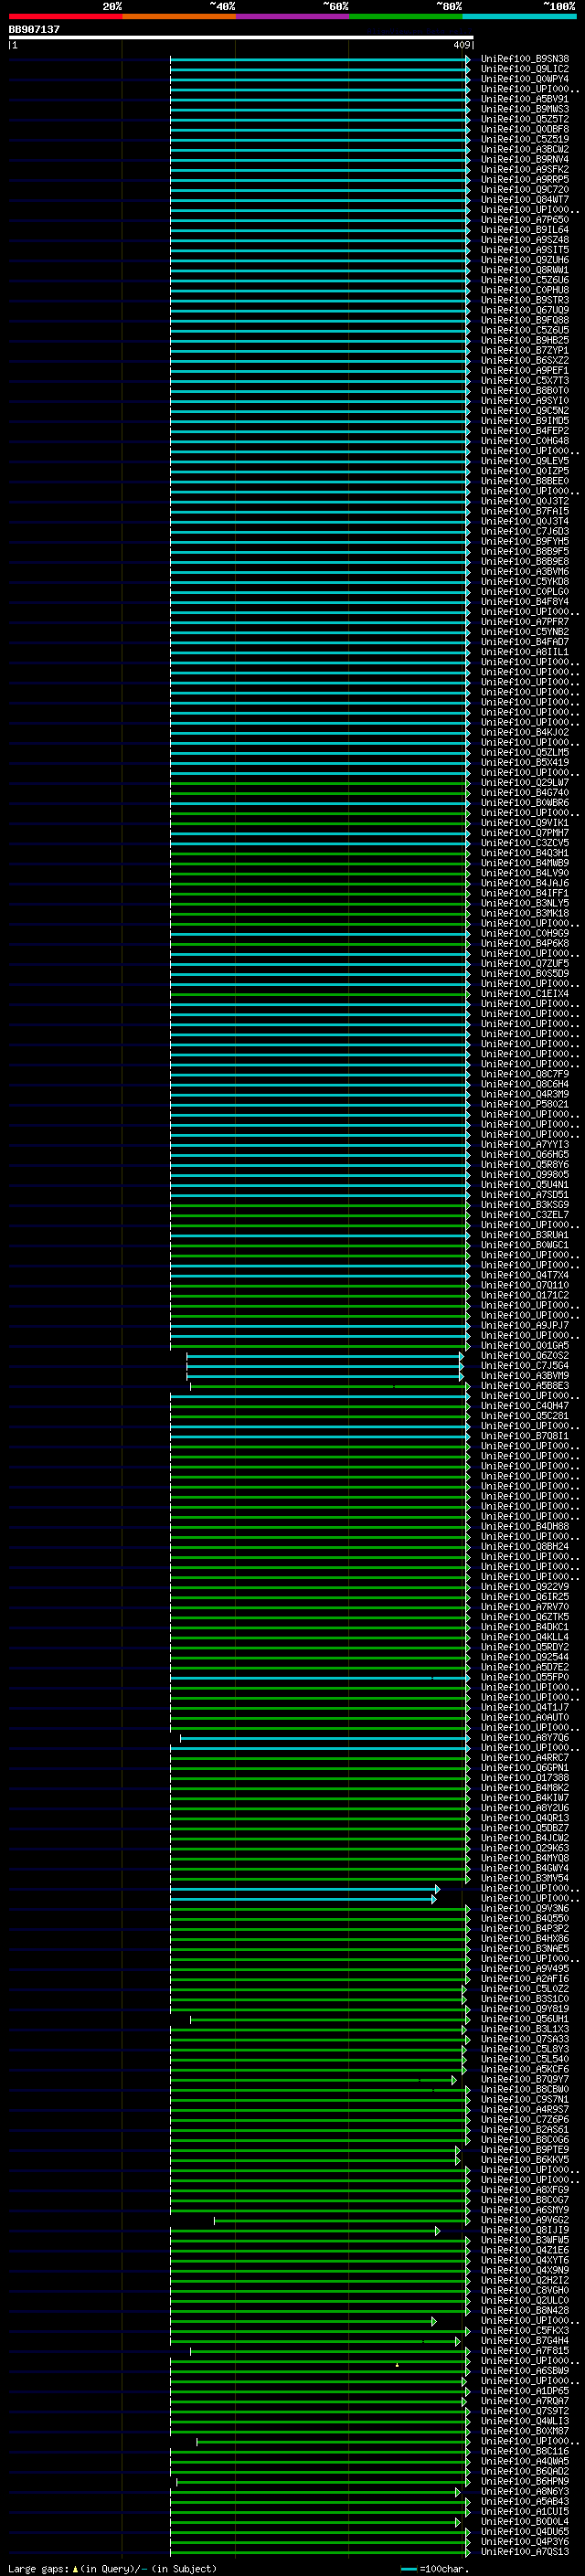Click hit UniRef100_A9JPJ7
The image size is (585, 2576).
coord(525,1325)
